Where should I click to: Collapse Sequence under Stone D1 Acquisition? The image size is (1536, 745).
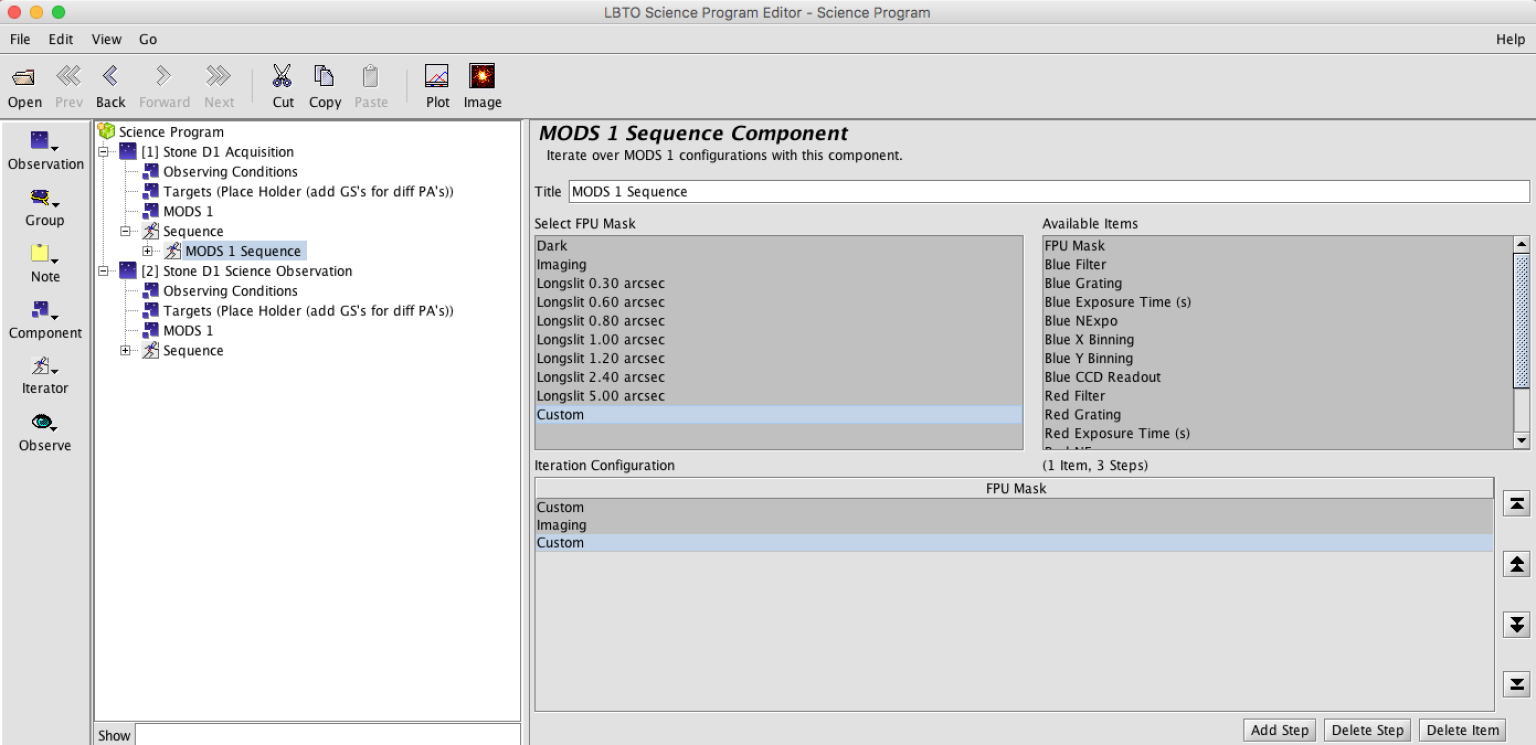tap(126, 231)
